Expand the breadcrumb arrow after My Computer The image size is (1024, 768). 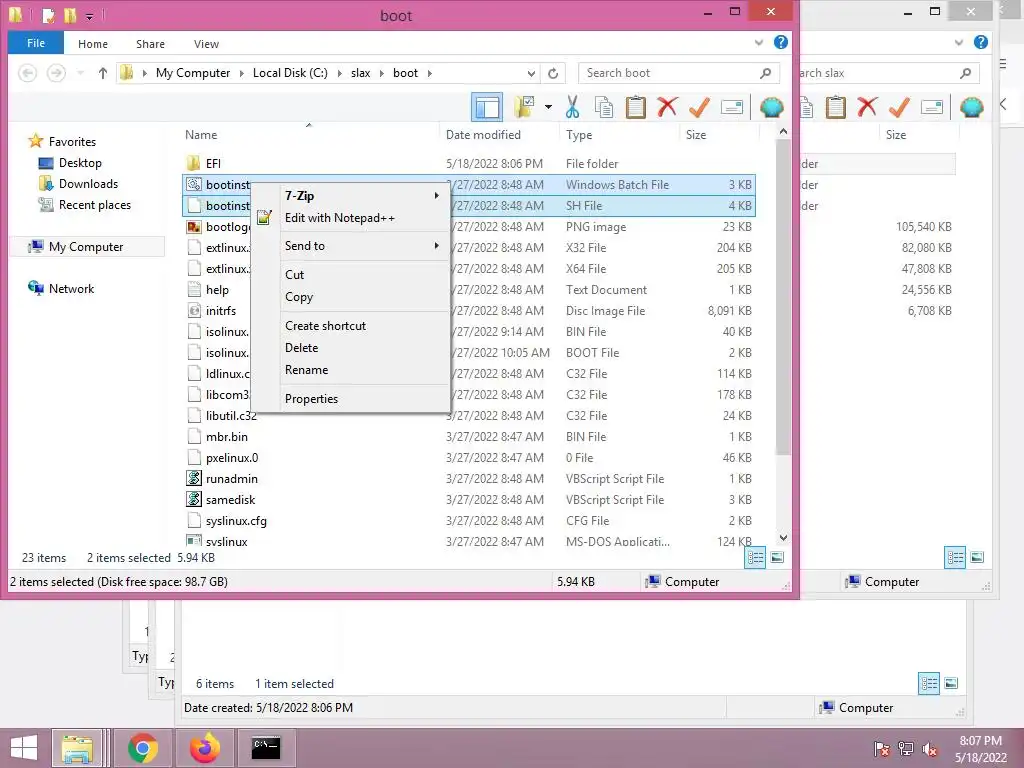[242, 73]
